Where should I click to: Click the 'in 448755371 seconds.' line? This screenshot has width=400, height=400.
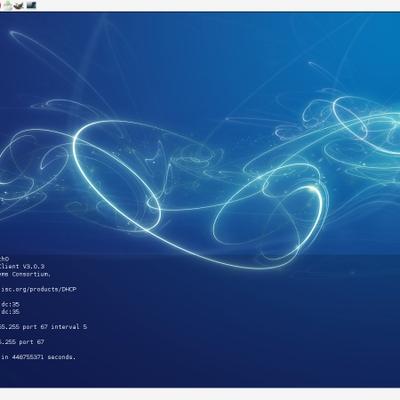(x=38, y=357)
